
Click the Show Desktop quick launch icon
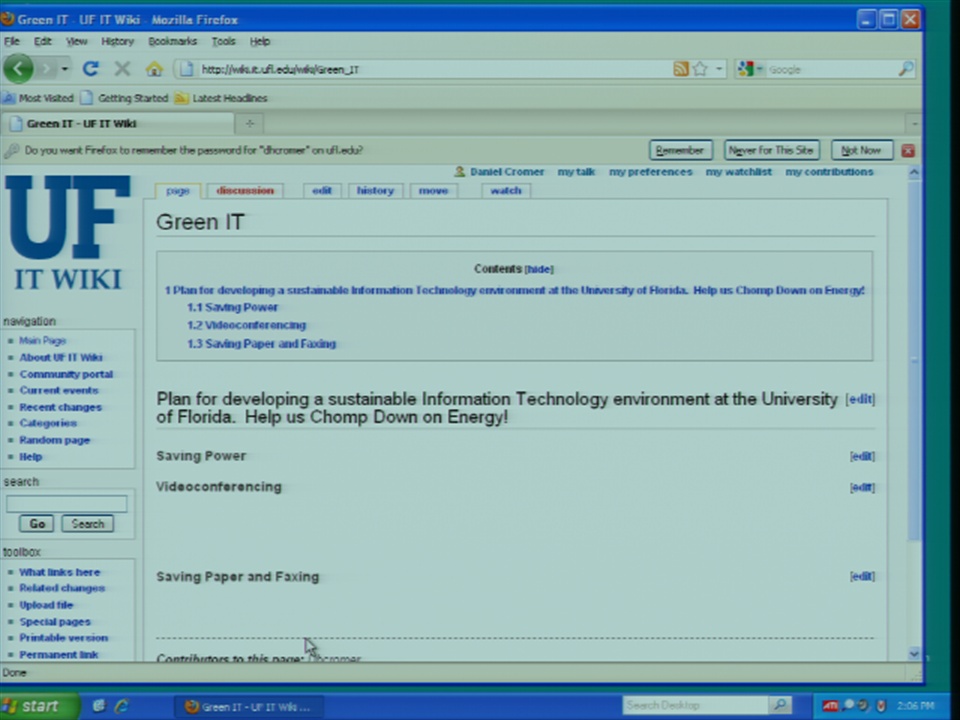[99, 707]
